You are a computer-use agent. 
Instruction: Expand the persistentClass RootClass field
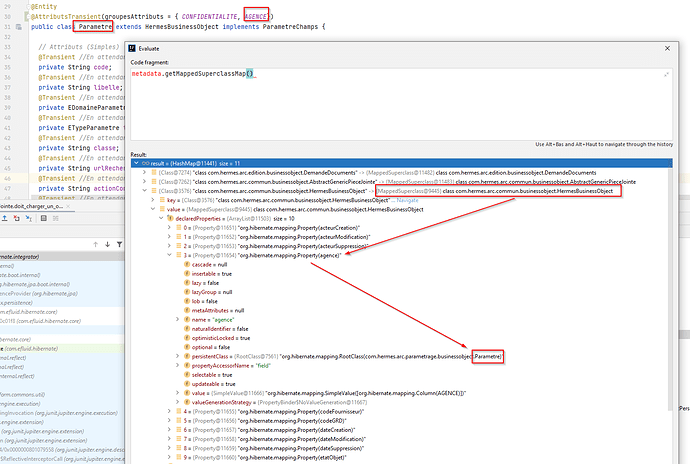178,356
